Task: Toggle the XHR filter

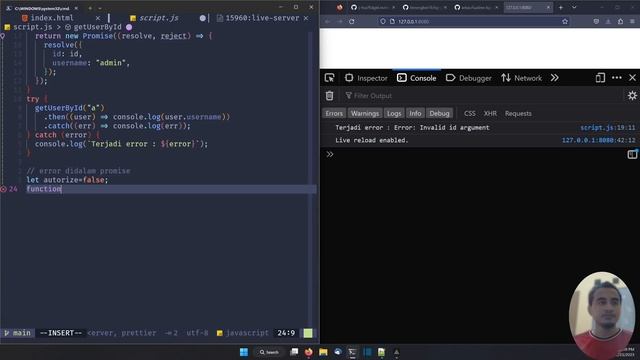Action: tap(490, 113)
